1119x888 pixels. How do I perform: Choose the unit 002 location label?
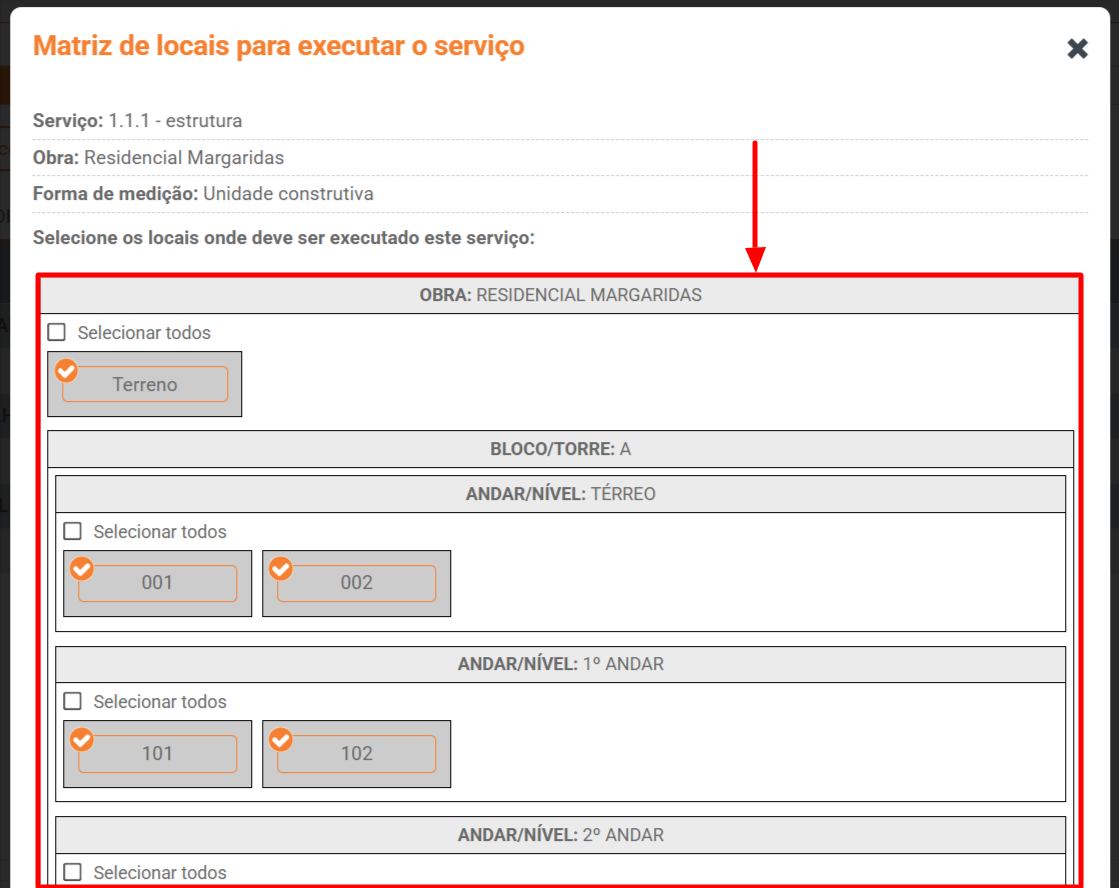click(357, 584)
